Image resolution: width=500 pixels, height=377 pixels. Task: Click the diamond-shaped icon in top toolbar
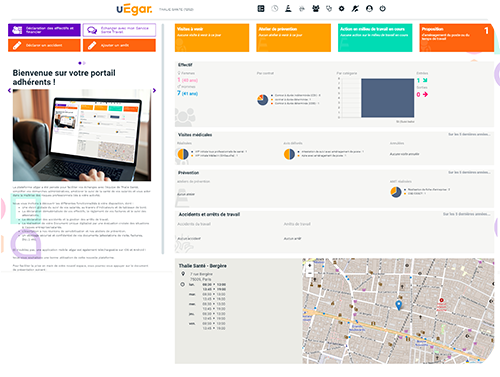tap(342, 9)
